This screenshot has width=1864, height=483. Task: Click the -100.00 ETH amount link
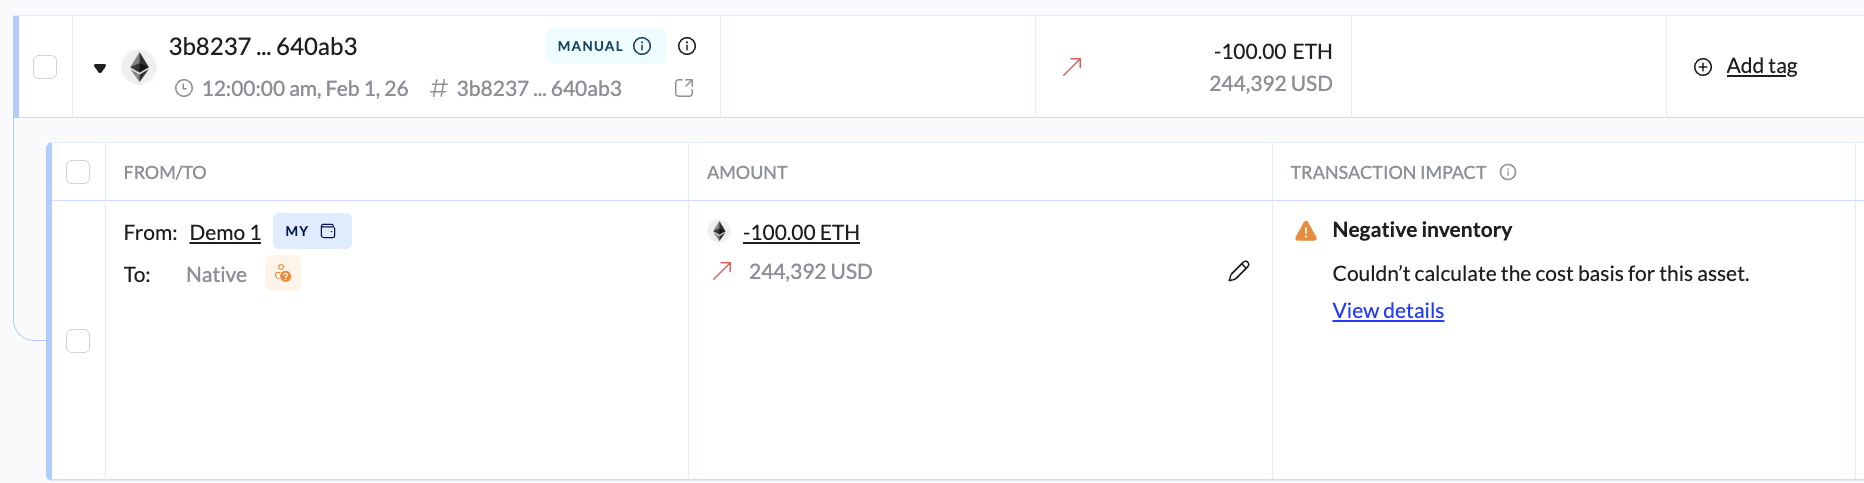click(801, 232)
